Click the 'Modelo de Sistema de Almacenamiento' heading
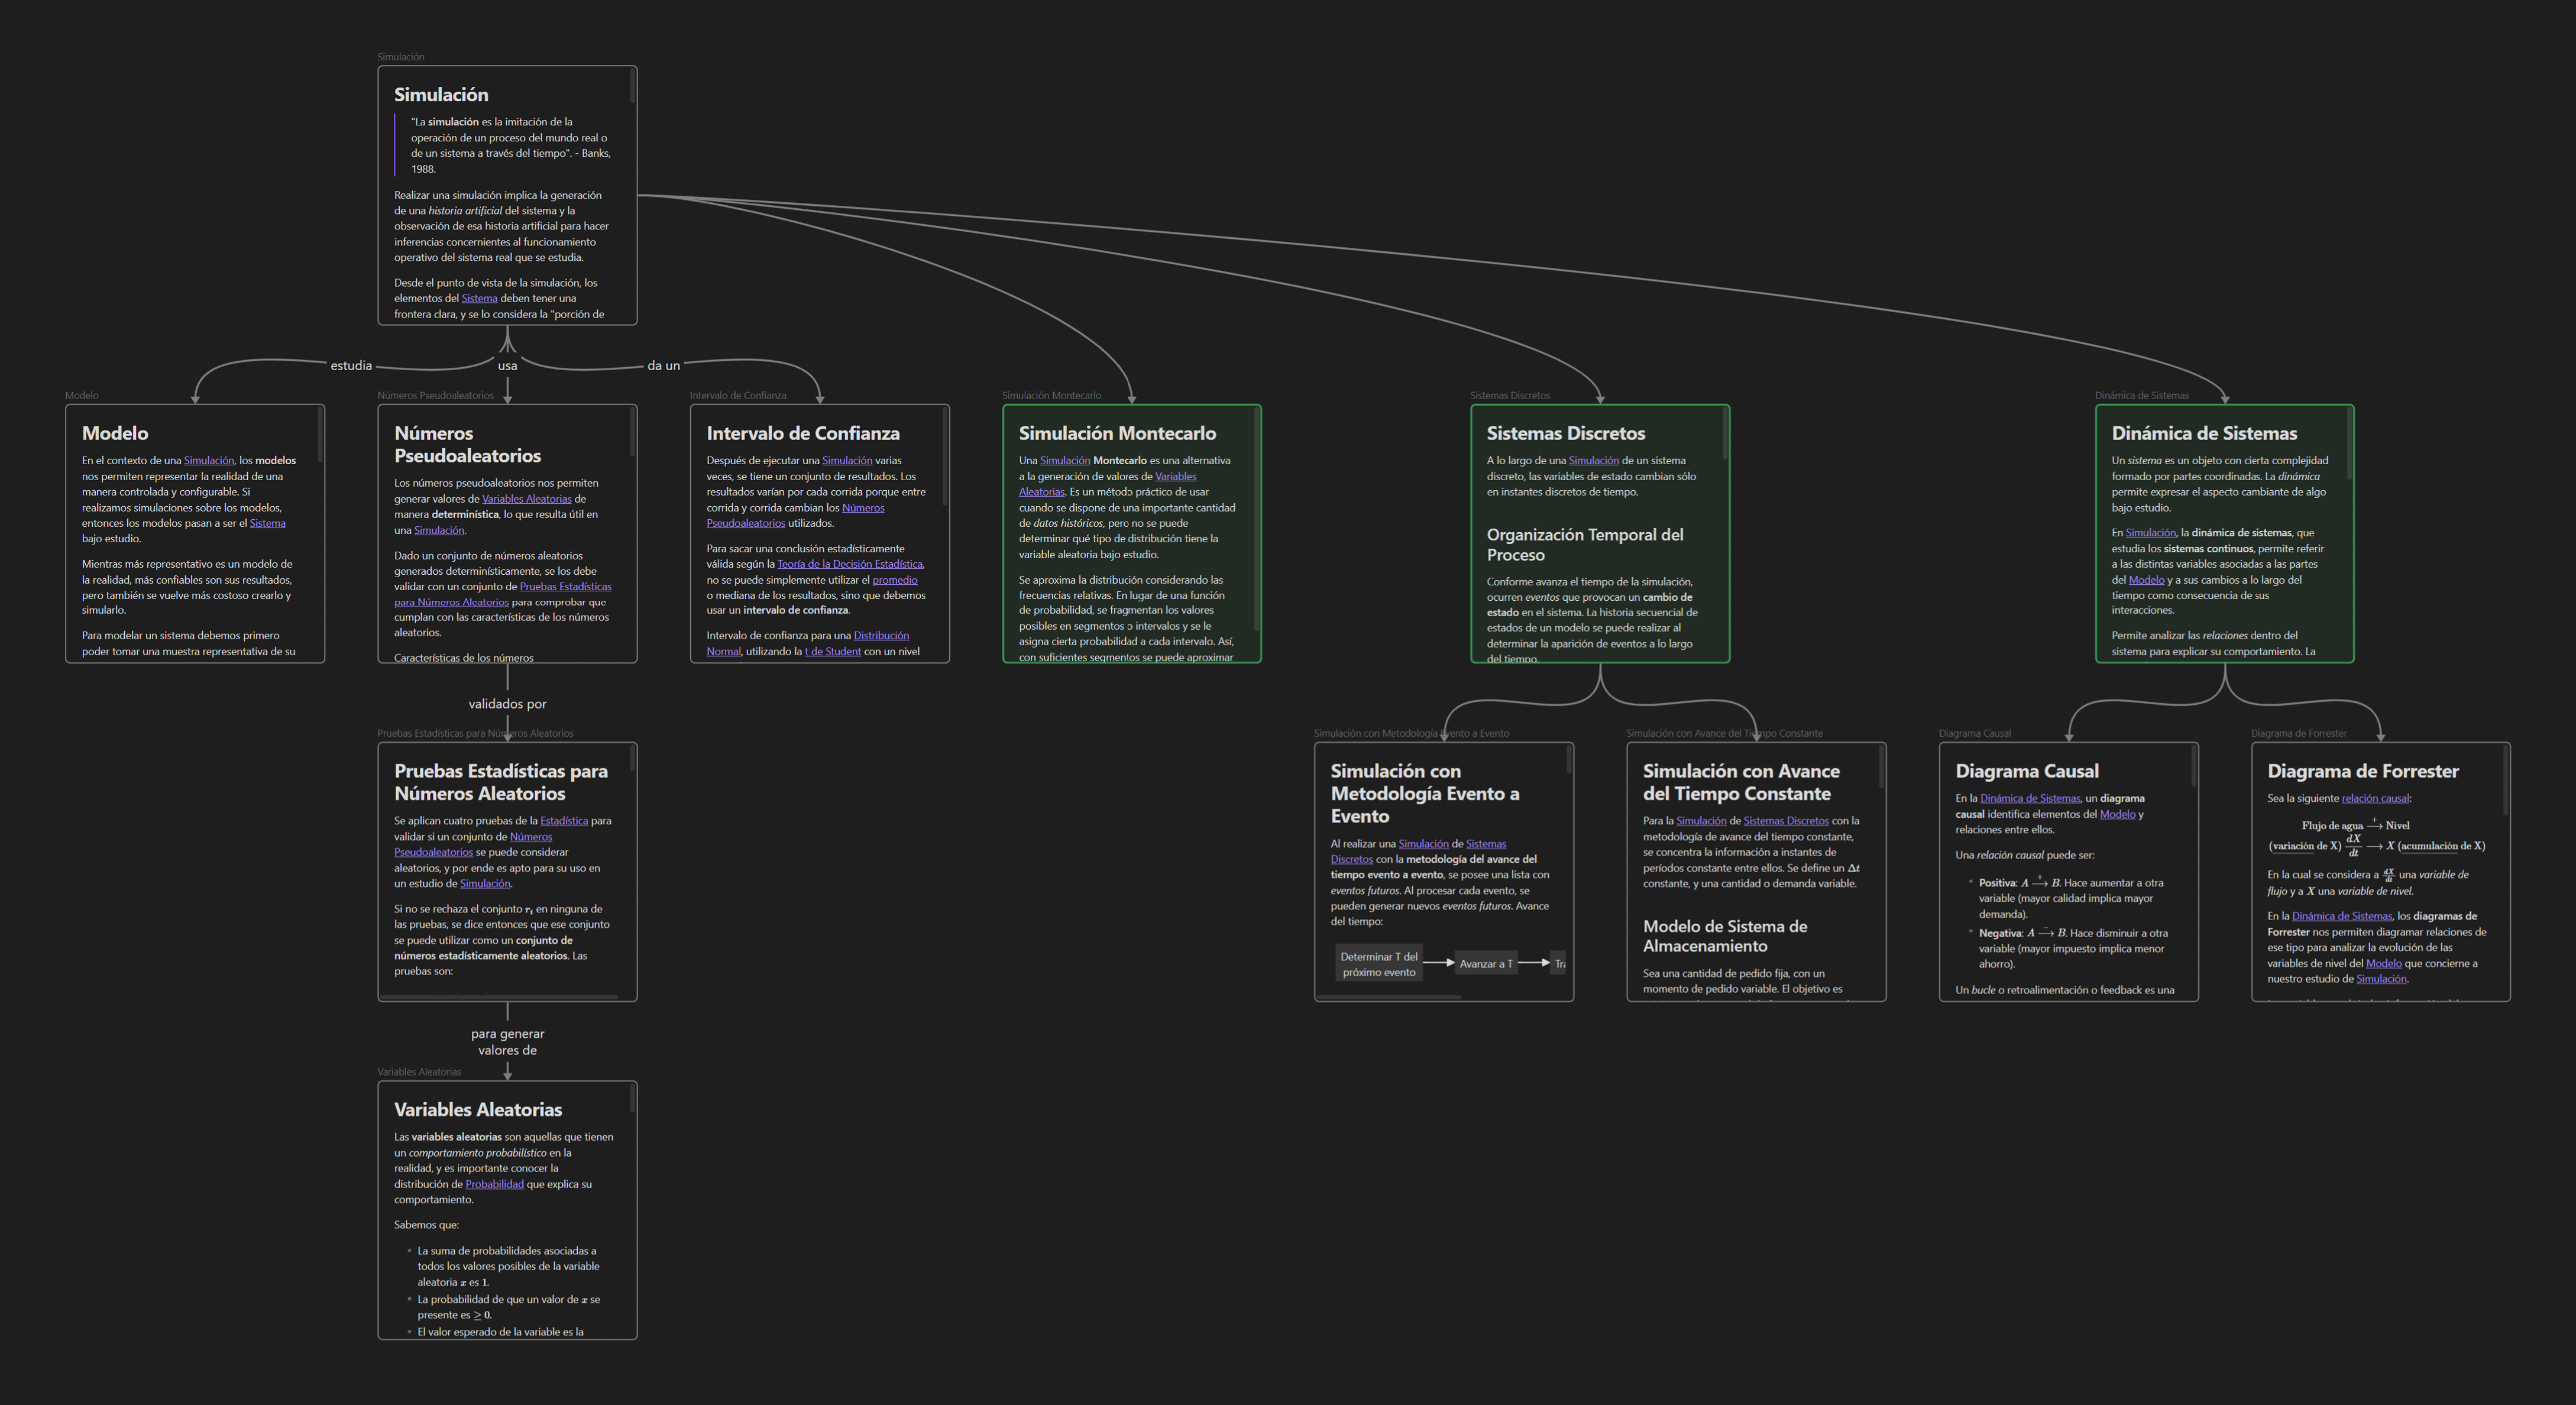Screen dimensions: 2576x1405 [1725, 936]
